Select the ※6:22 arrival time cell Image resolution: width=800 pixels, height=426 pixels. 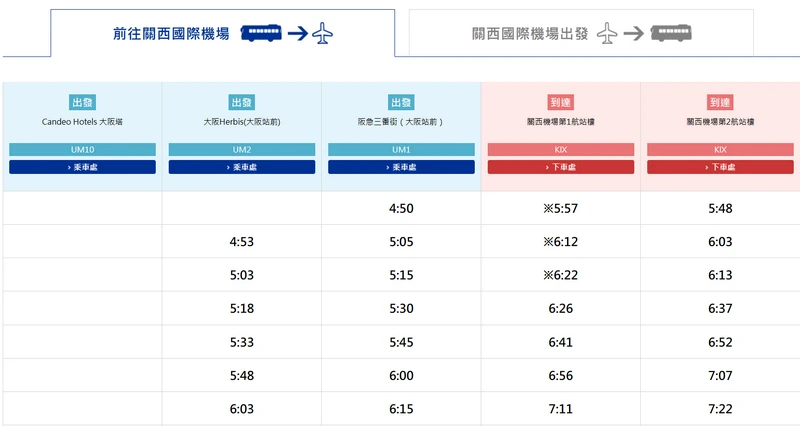point(561,275)
